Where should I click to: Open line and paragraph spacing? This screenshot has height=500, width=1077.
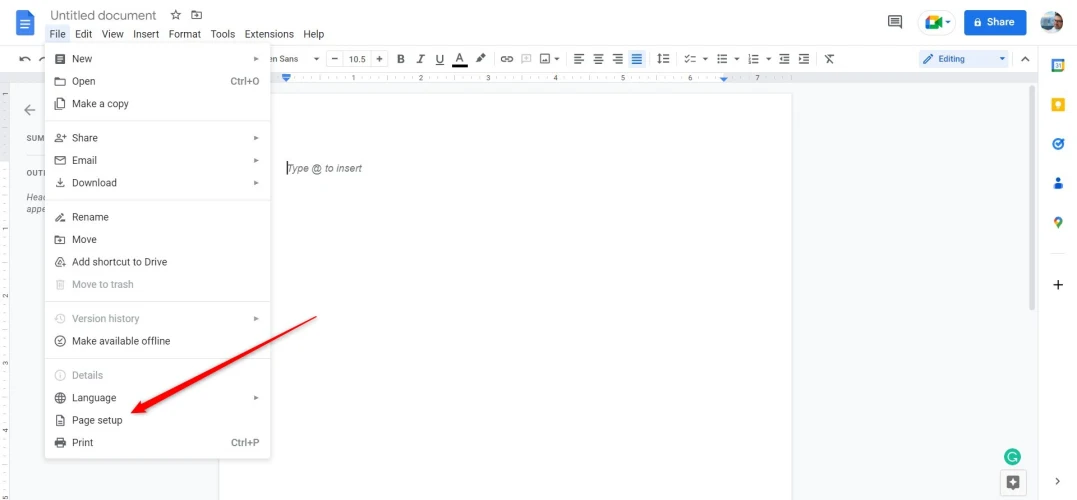click(662, 59)
